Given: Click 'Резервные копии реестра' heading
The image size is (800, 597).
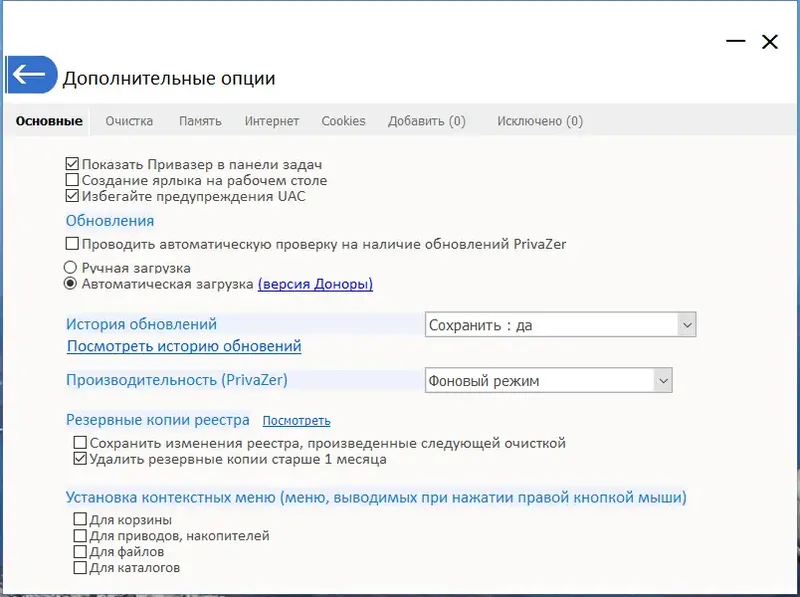Looking at the screenshot, I should click(158, 419).
